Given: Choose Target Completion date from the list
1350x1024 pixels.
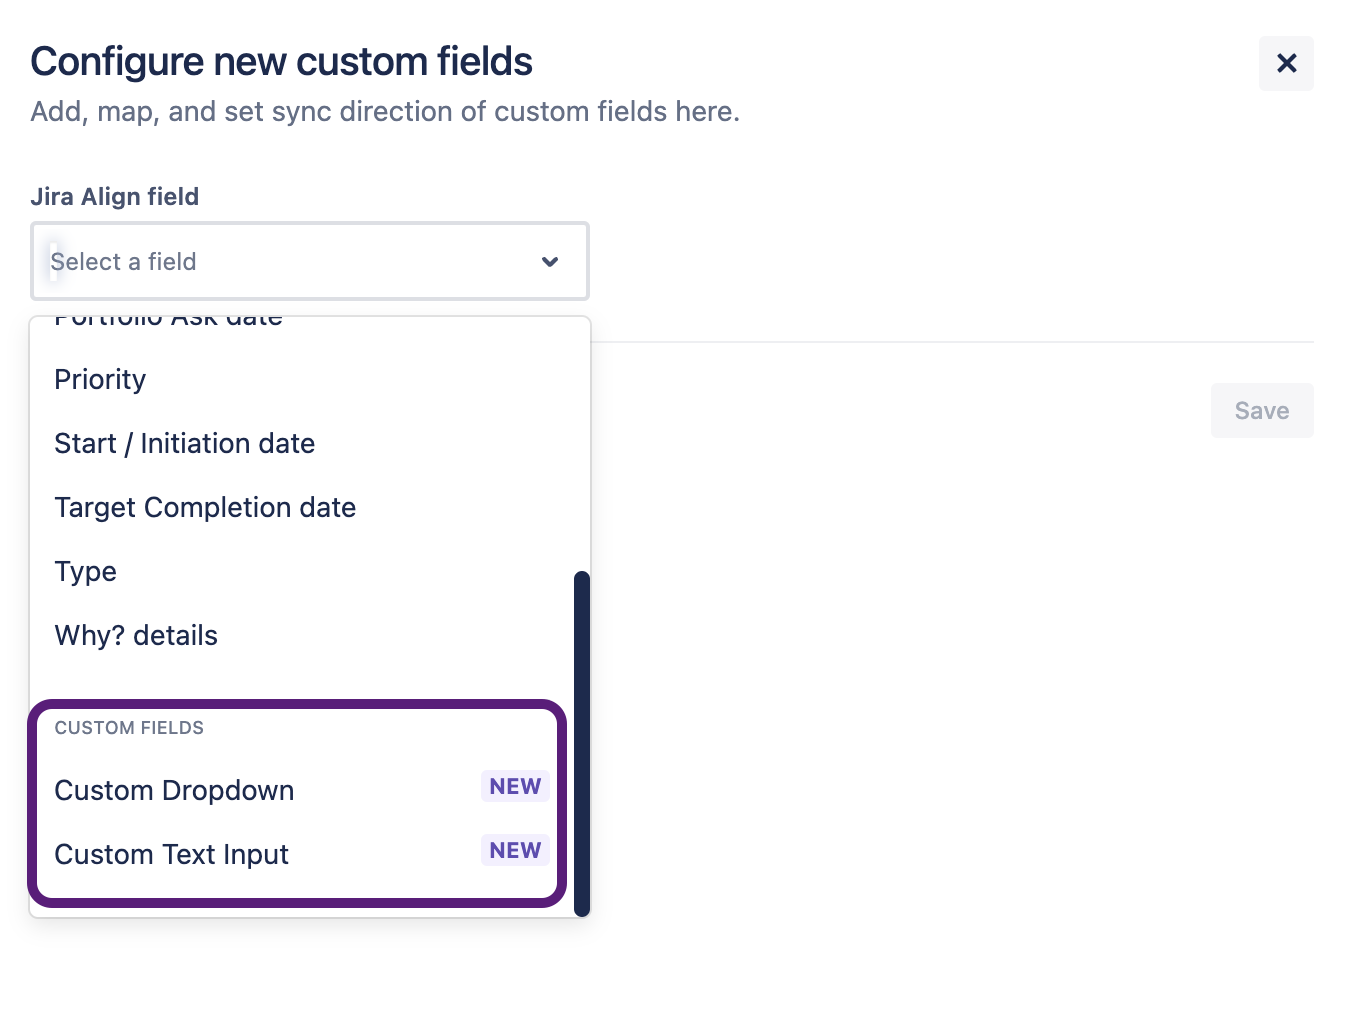Looking at the screenshot, I should coord(205,507).
